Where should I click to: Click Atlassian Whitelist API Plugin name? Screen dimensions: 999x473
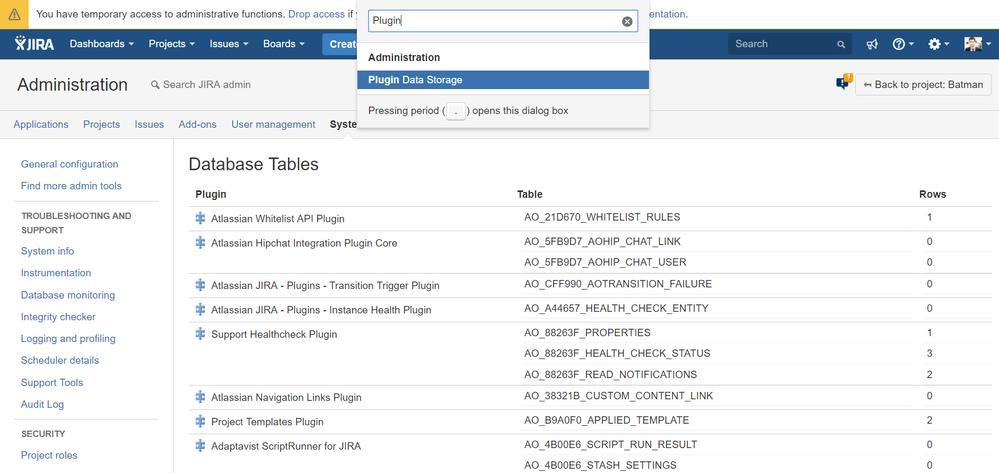pos(278,219)
